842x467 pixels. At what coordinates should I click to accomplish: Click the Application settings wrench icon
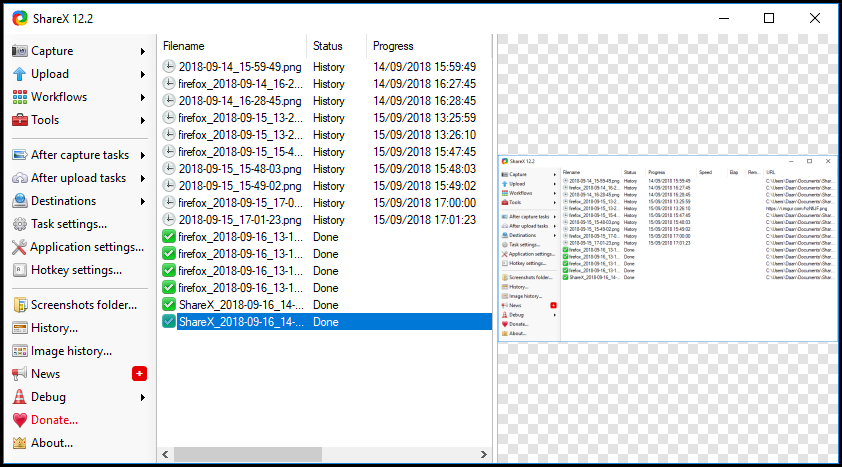point(19,247)
